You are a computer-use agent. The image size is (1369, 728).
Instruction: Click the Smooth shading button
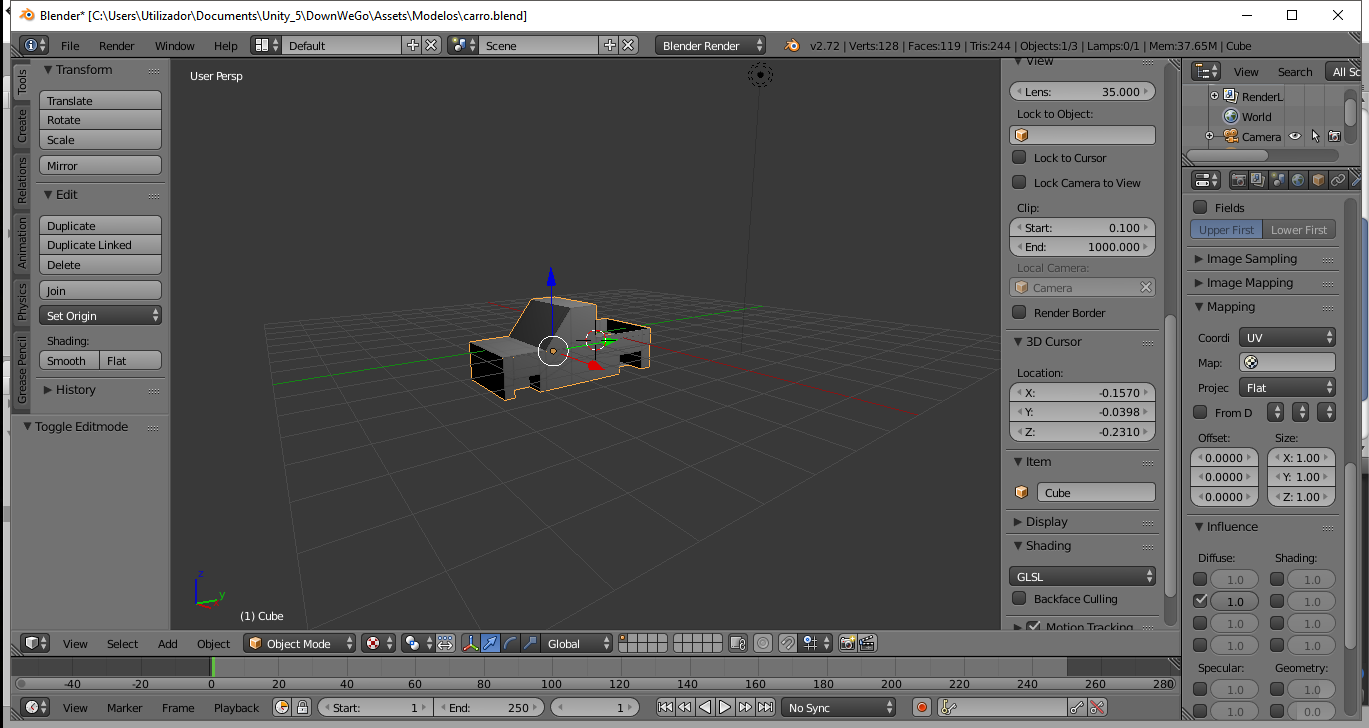pos(67,360)
